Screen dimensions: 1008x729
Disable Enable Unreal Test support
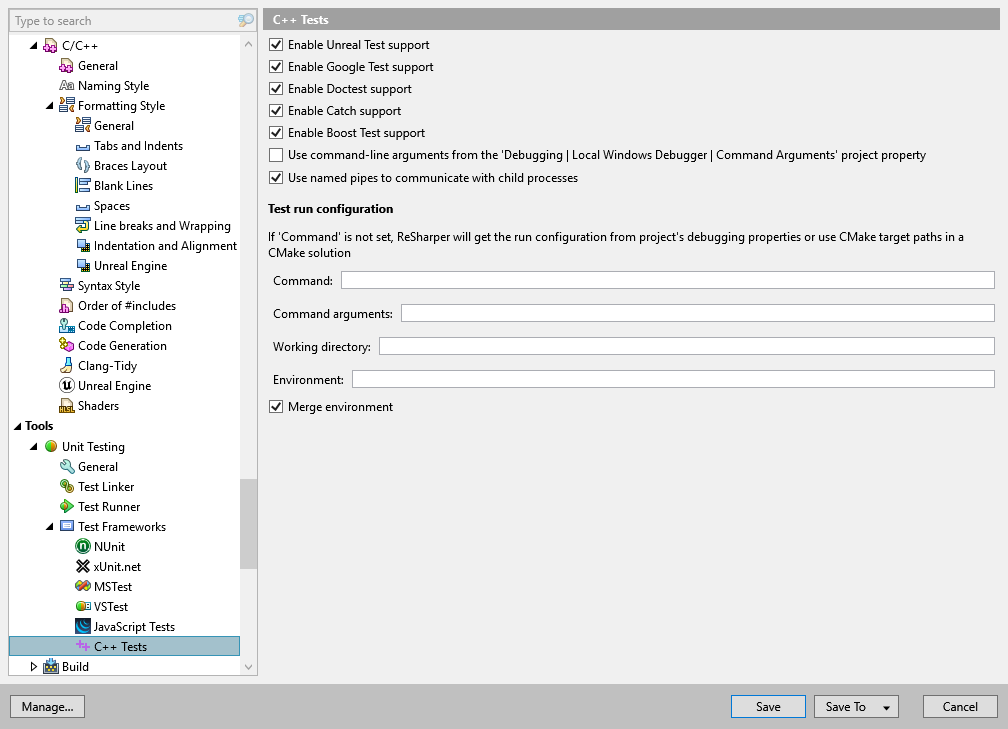pos(276,44)
